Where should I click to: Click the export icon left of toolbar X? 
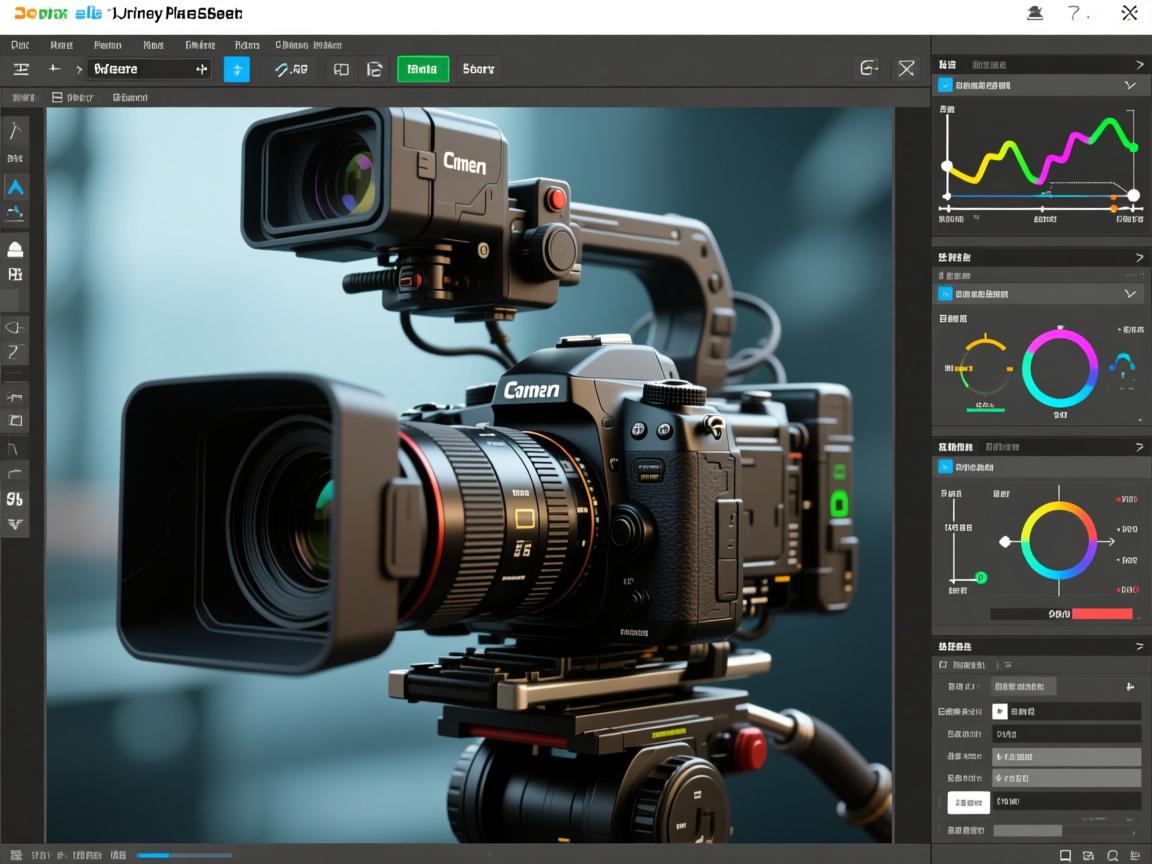(869, 69)
